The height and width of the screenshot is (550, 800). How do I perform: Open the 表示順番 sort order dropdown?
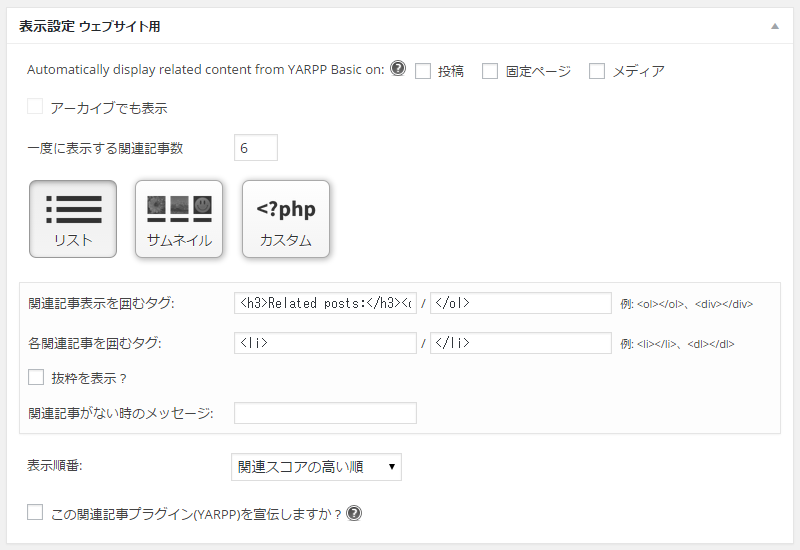click(316, 467)
